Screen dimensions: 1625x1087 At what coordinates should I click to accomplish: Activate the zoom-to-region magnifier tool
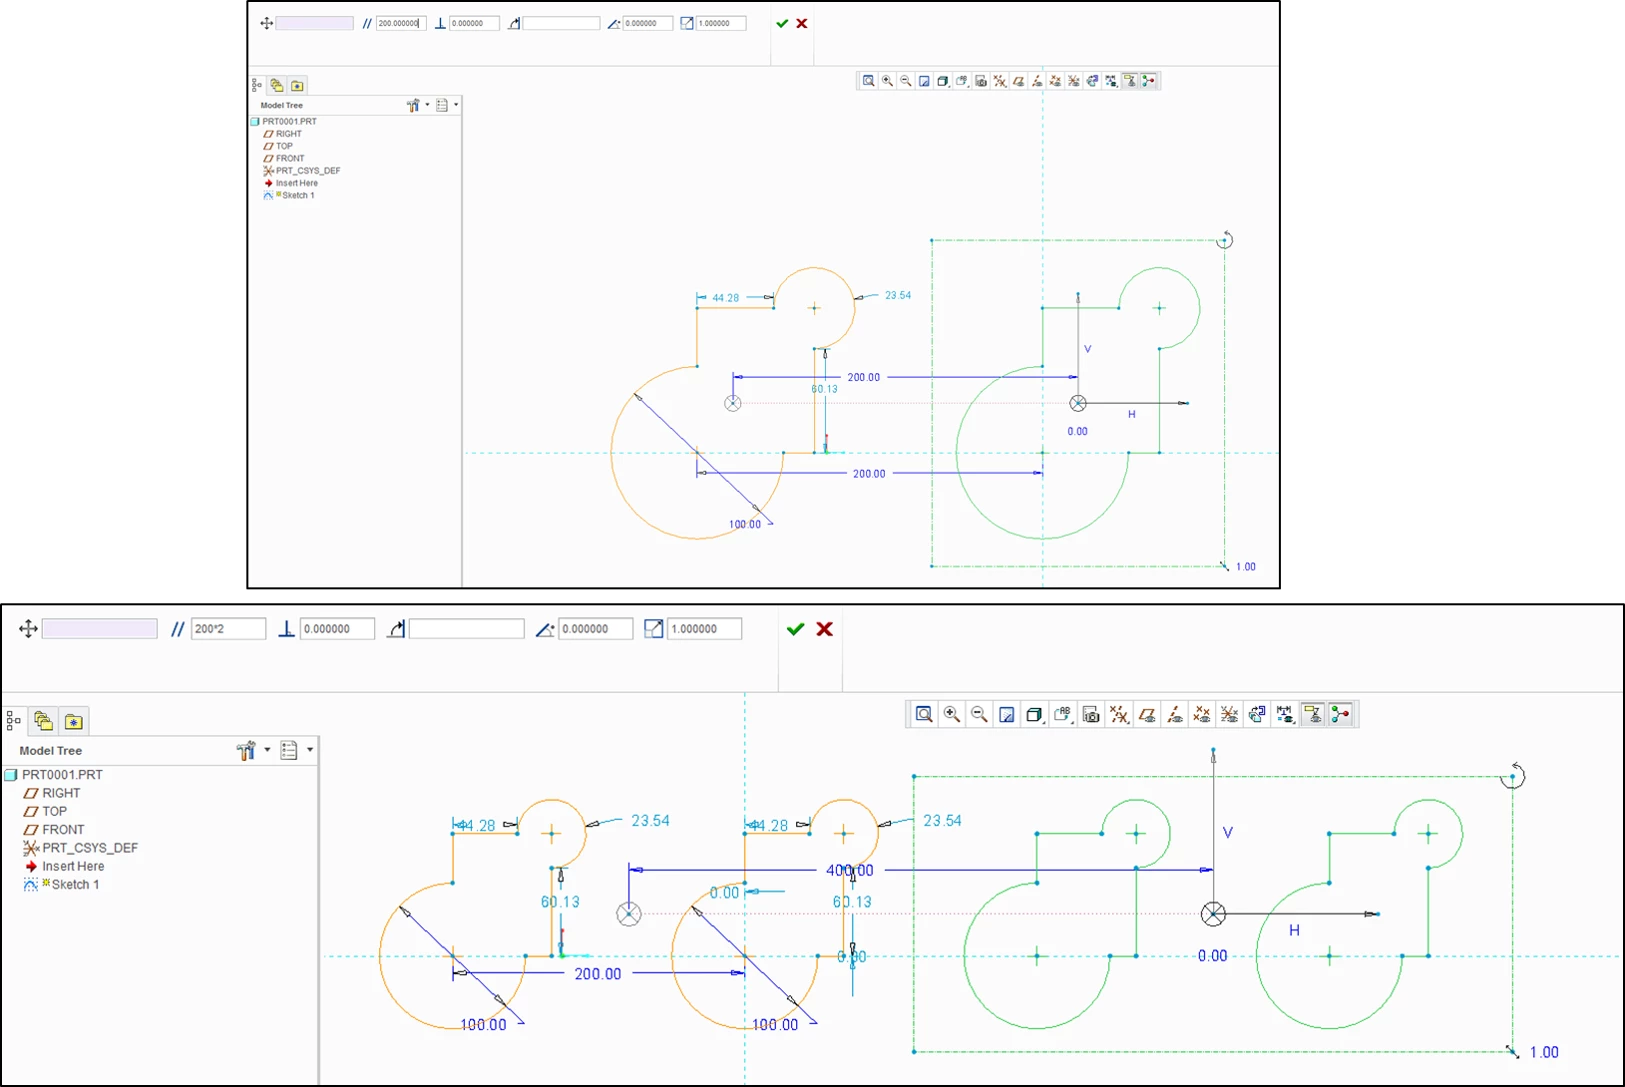[x=924, y=714]
